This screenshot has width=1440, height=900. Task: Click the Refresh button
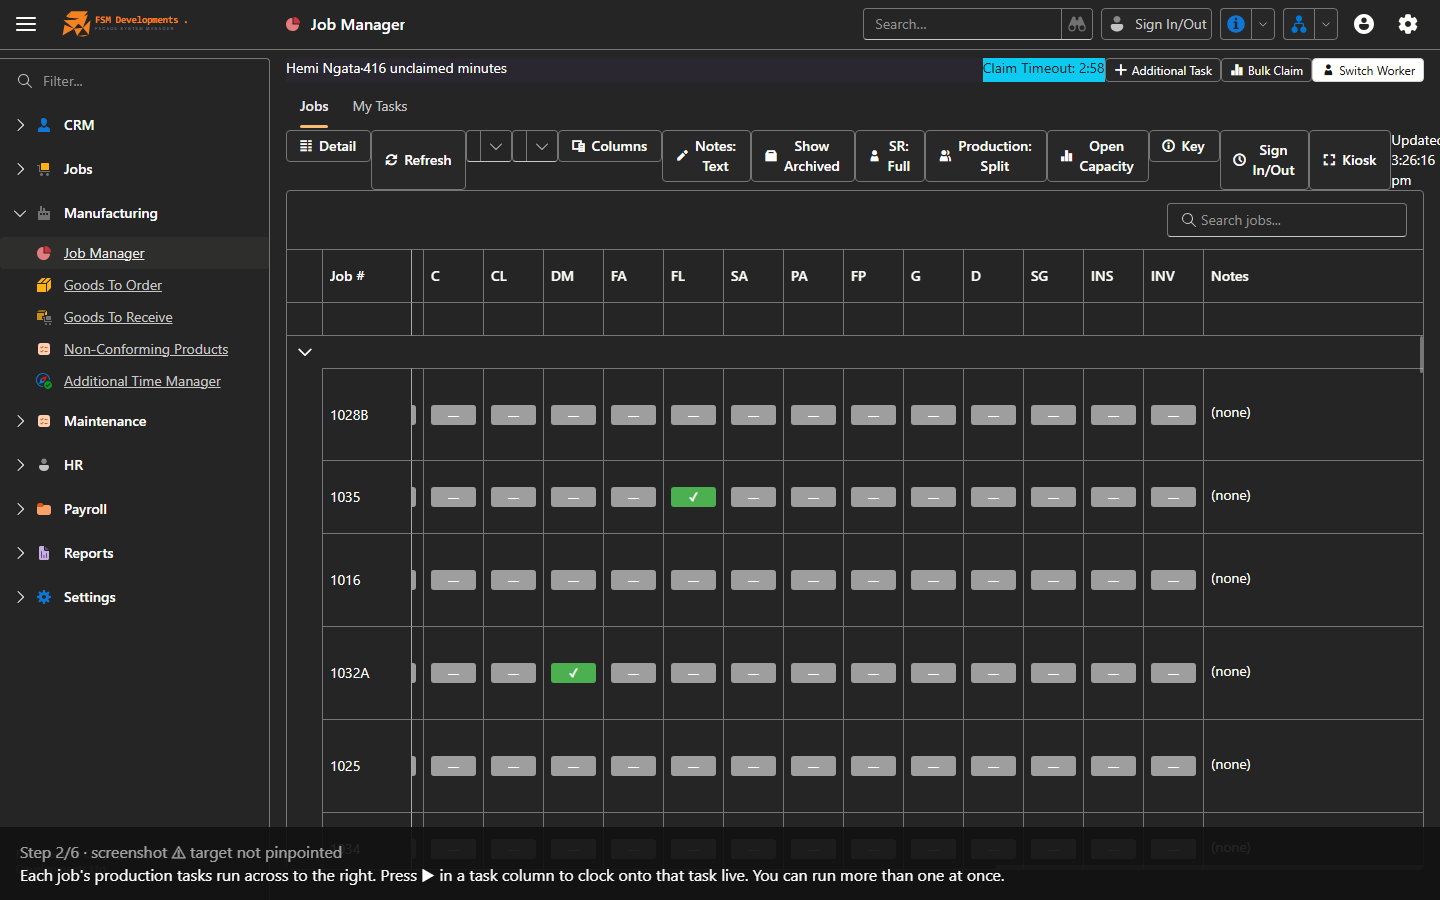coord(418,160)
